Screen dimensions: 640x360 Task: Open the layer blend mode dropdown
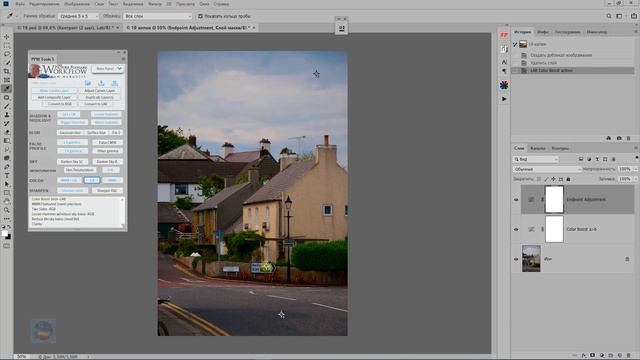547,169
